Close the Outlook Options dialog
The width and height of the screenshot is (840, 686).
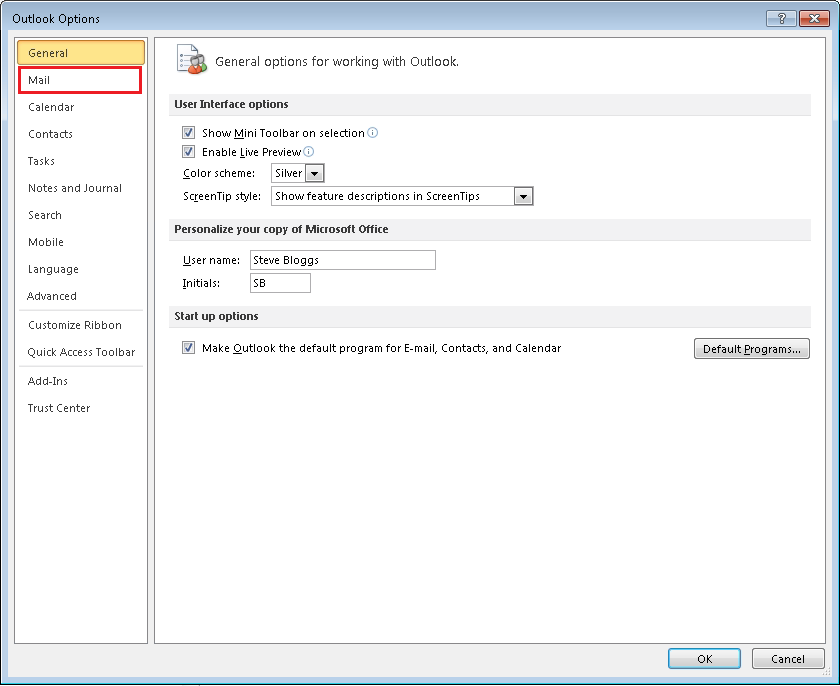[814, 19]
